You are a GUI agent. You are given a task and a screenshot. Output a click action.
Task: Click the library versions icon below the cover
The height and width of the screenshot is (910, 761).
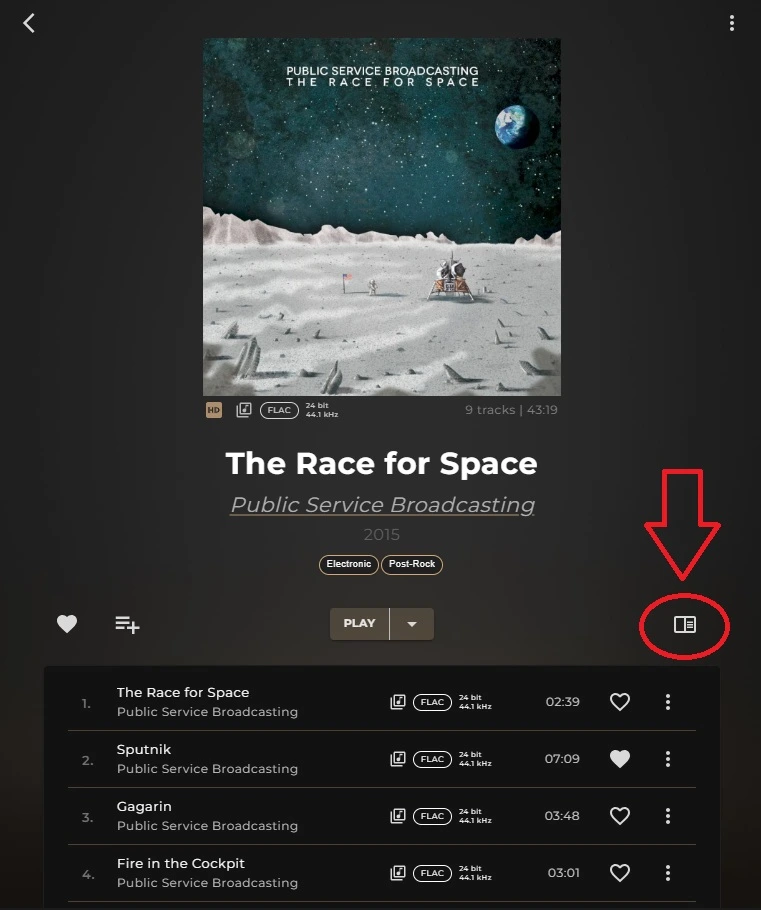tap(244, 410)
